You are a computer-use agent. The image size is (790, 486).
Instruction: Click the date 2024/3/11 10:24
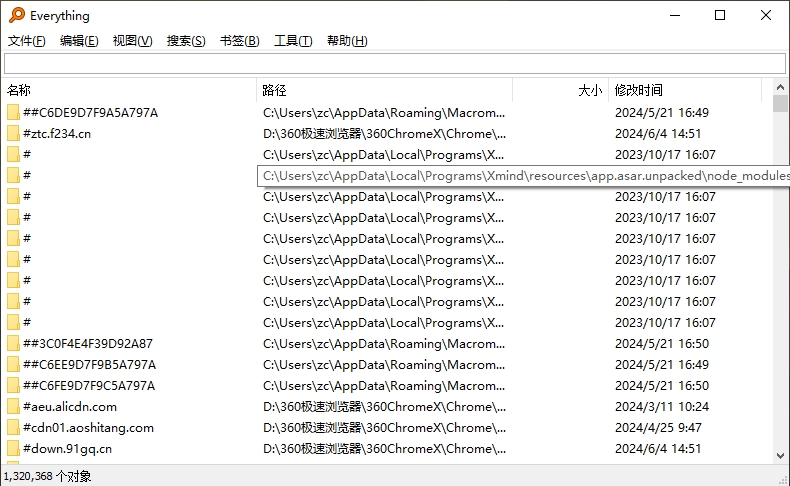click(x=662, y=406)
